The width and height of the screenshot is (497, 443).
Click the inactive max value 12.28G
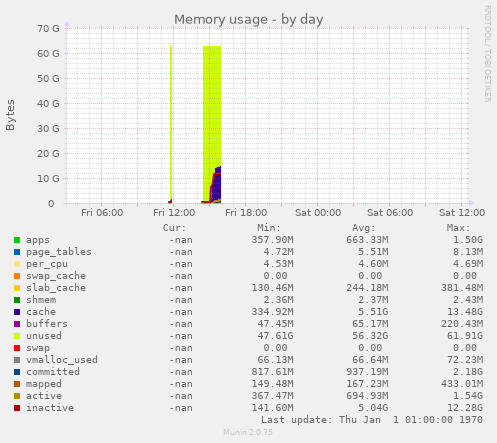pos(465,408)
